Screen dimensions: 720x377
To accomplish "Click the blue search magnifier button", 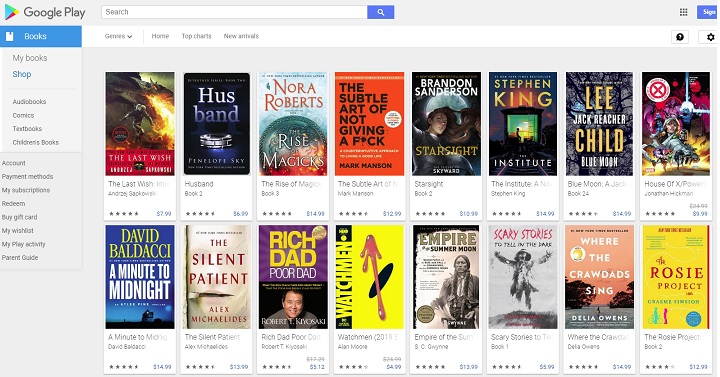I will tap(380, 12).
